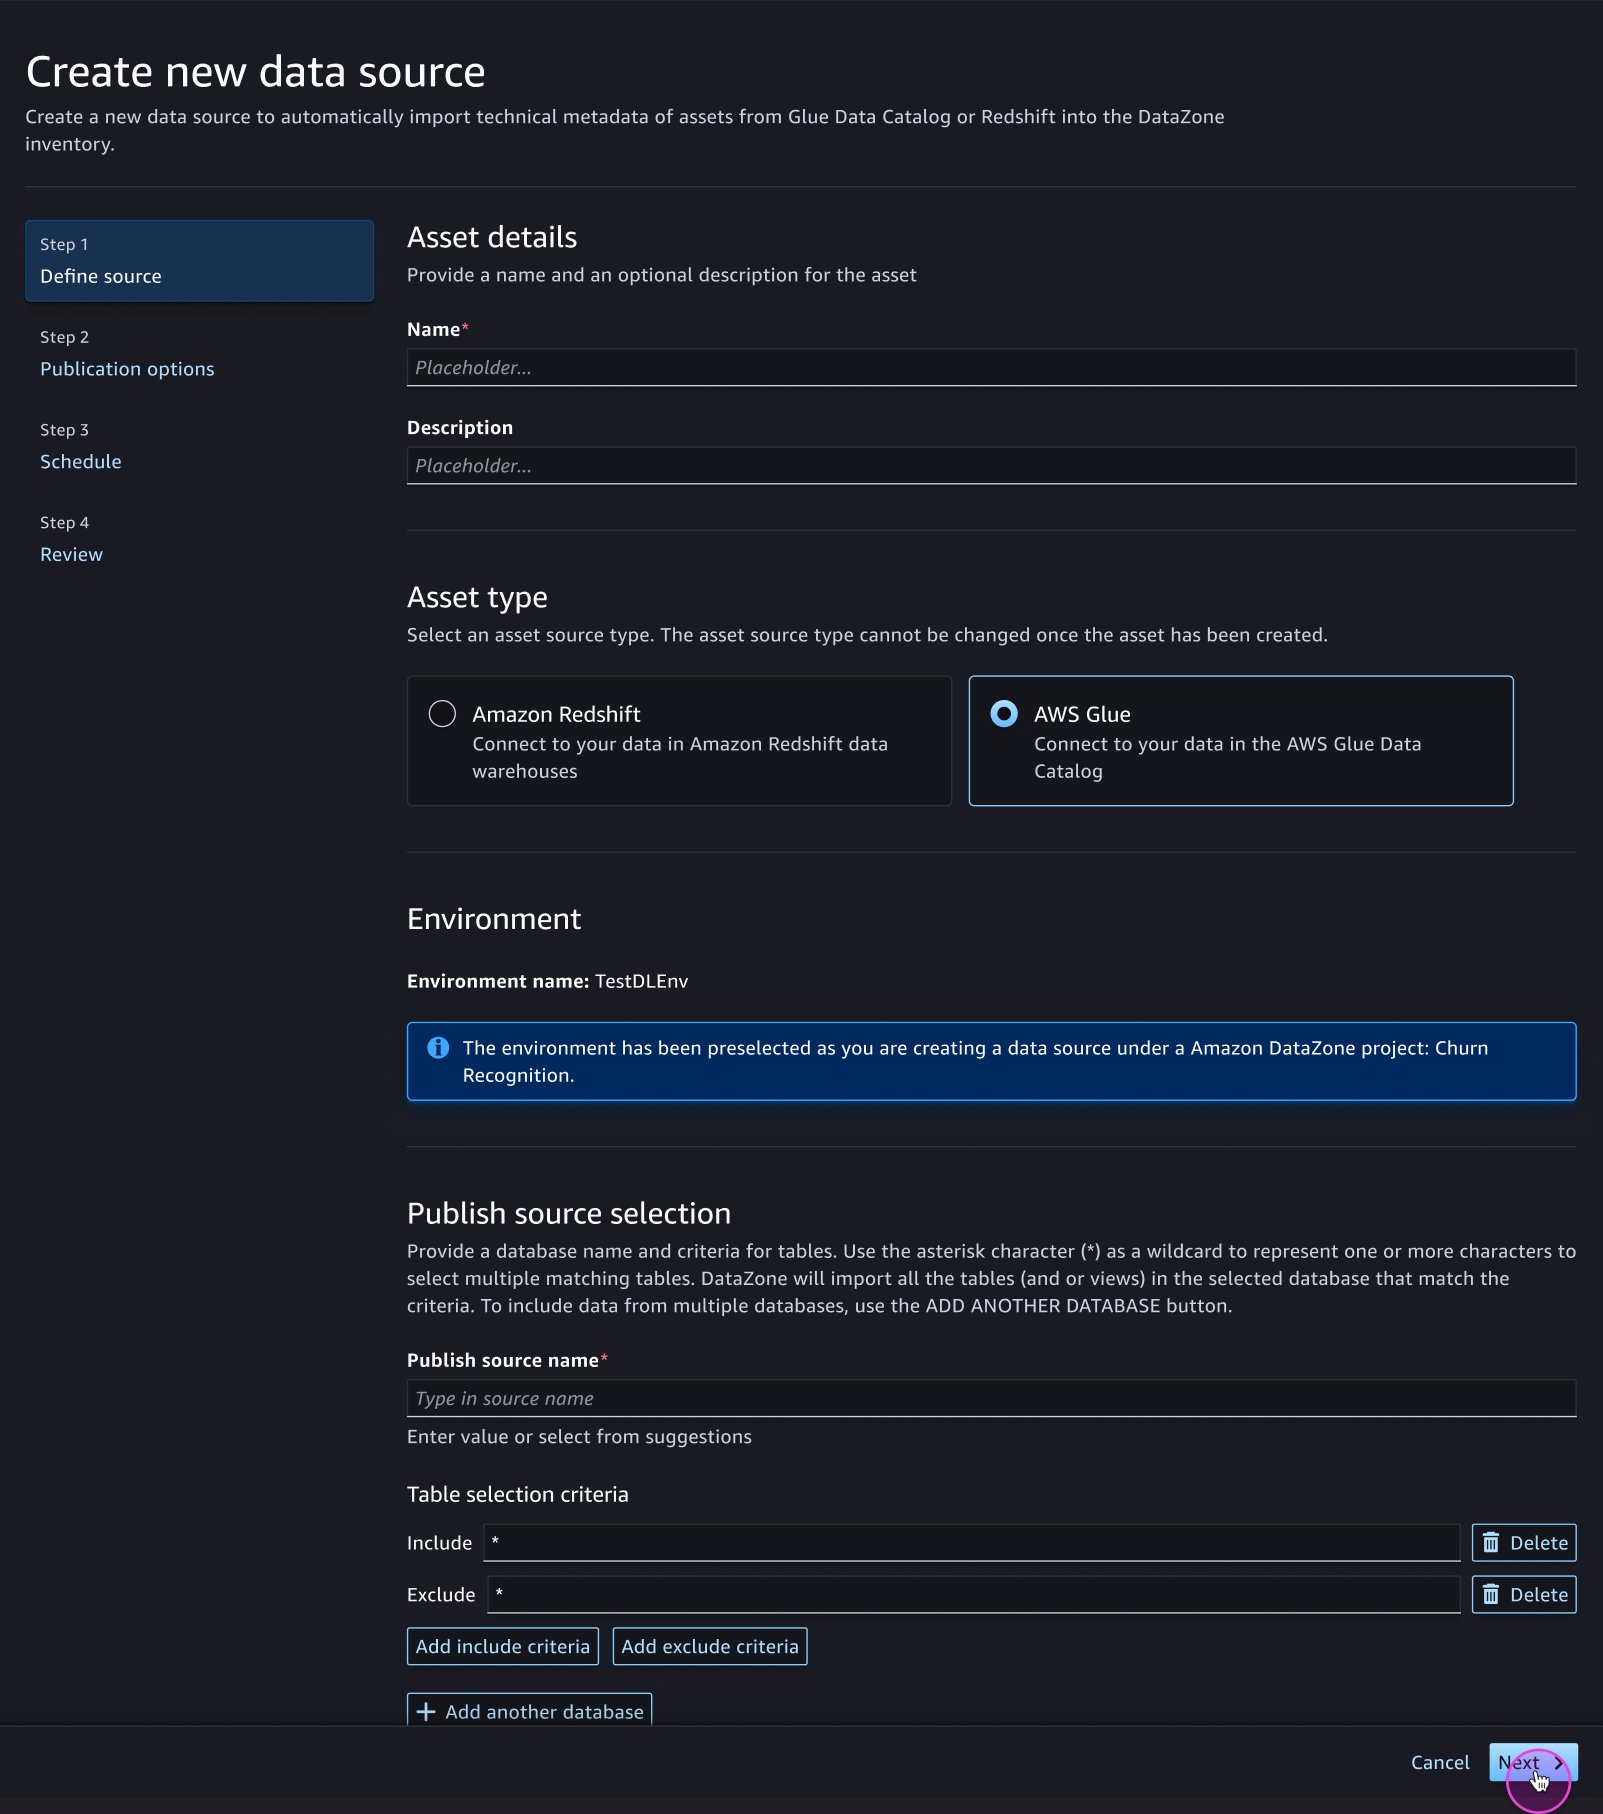Click the asset Name input field
The image size is (1603, 1814).
click(x=991, y=367)
